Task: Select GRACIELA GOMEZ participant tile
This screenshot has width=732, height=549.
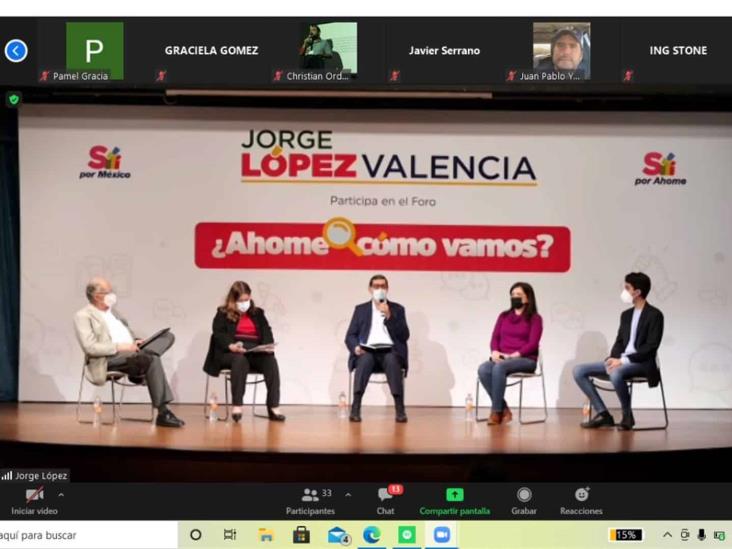Action: click(x=211, y=51)
